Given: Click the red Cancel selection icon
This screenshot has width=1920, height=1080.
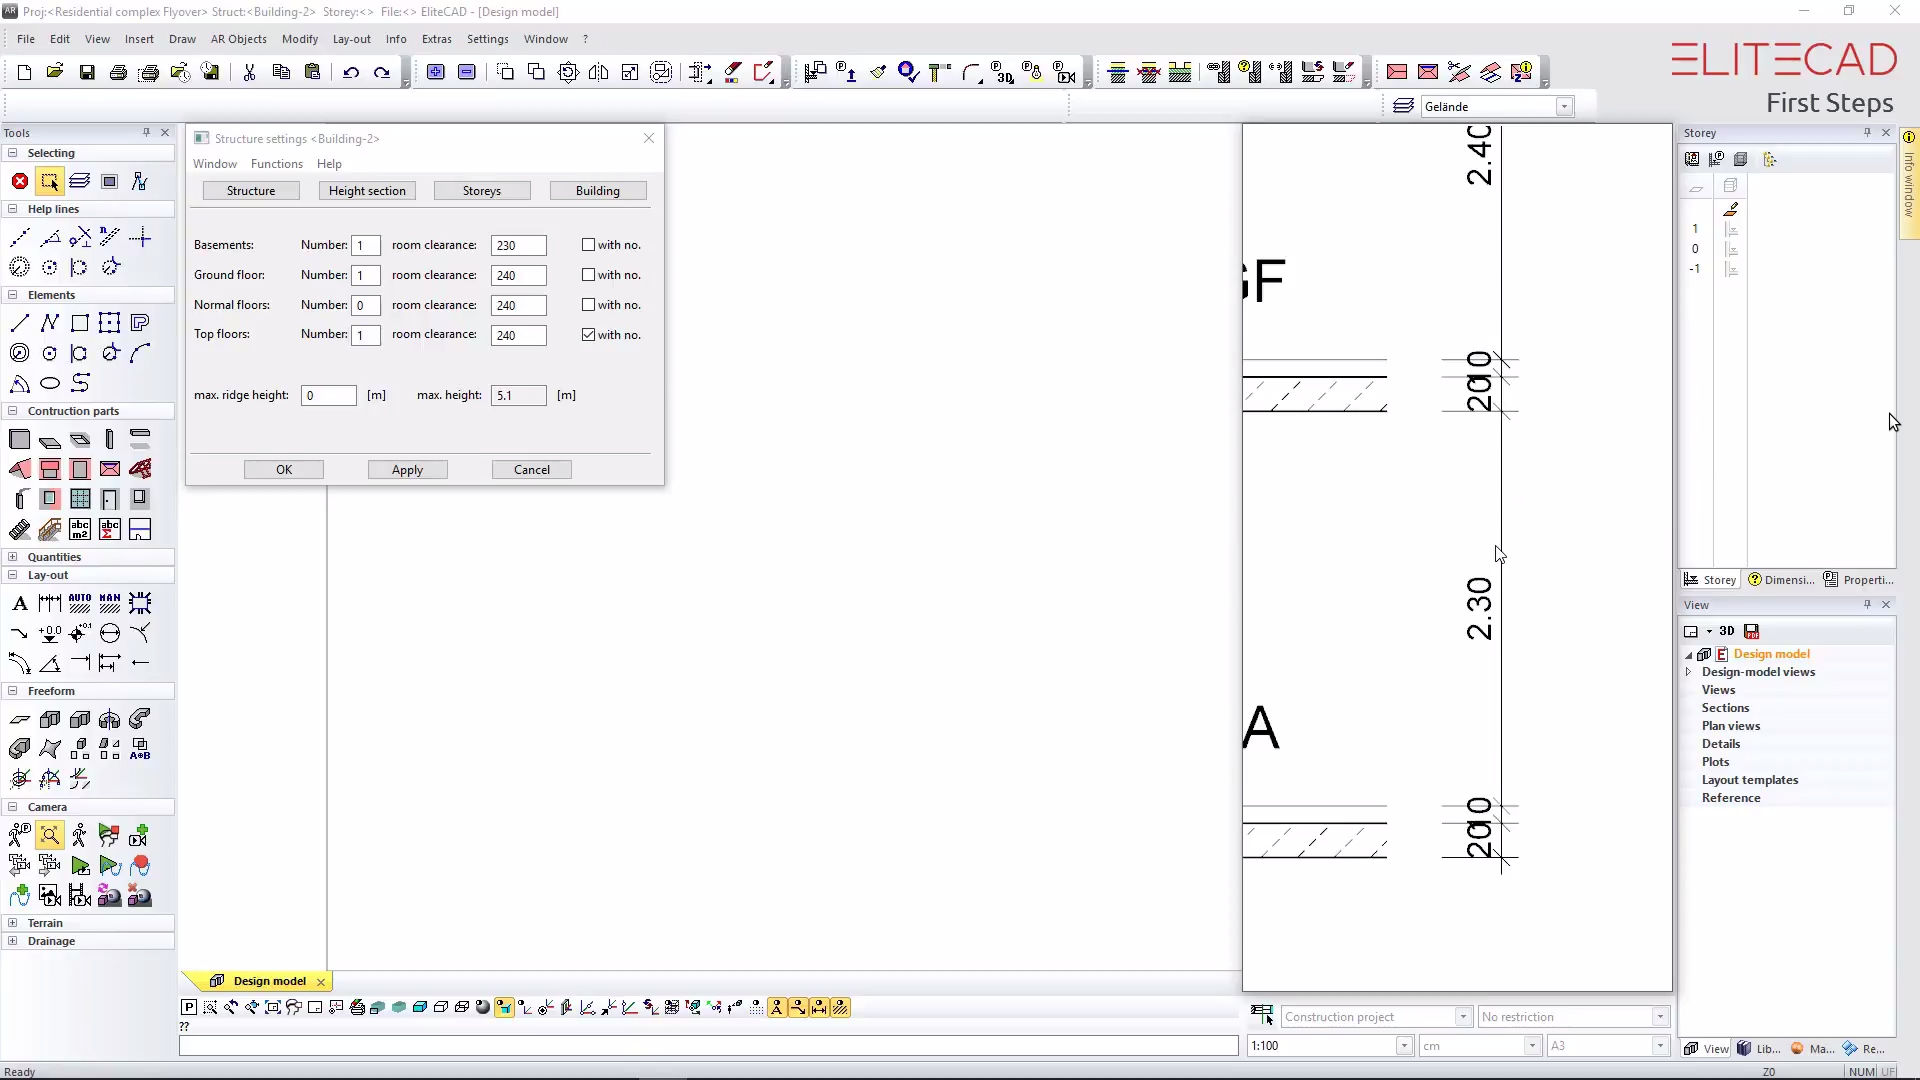Looking at the screenshot, I should tap(20, 181).
